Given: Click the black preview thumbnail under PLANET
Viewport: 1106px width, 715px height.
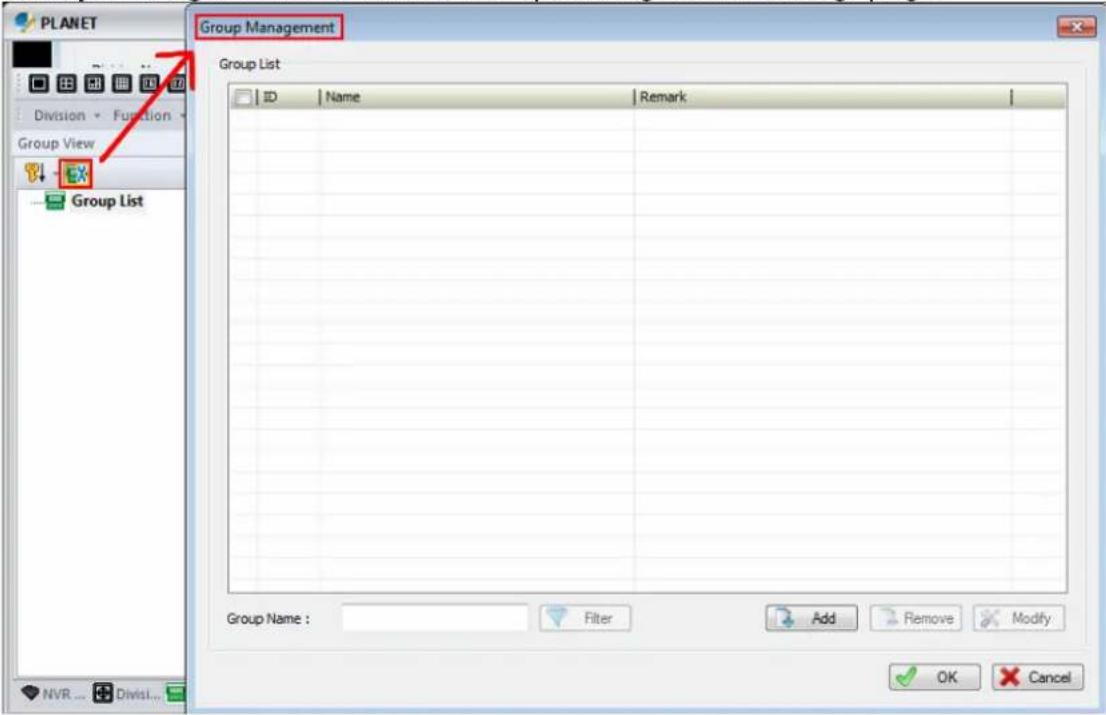Looking at the screenshot, I should coord(32,54).
